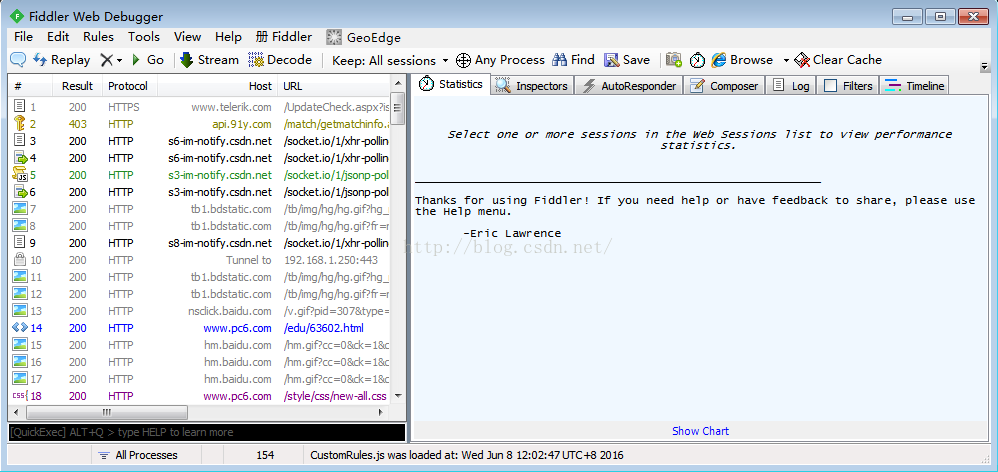Image resolution: width=998 pixels, height=472 pixels.
Task: Select session 13 nsclick.baidu.com host
Action: [230, 311]
